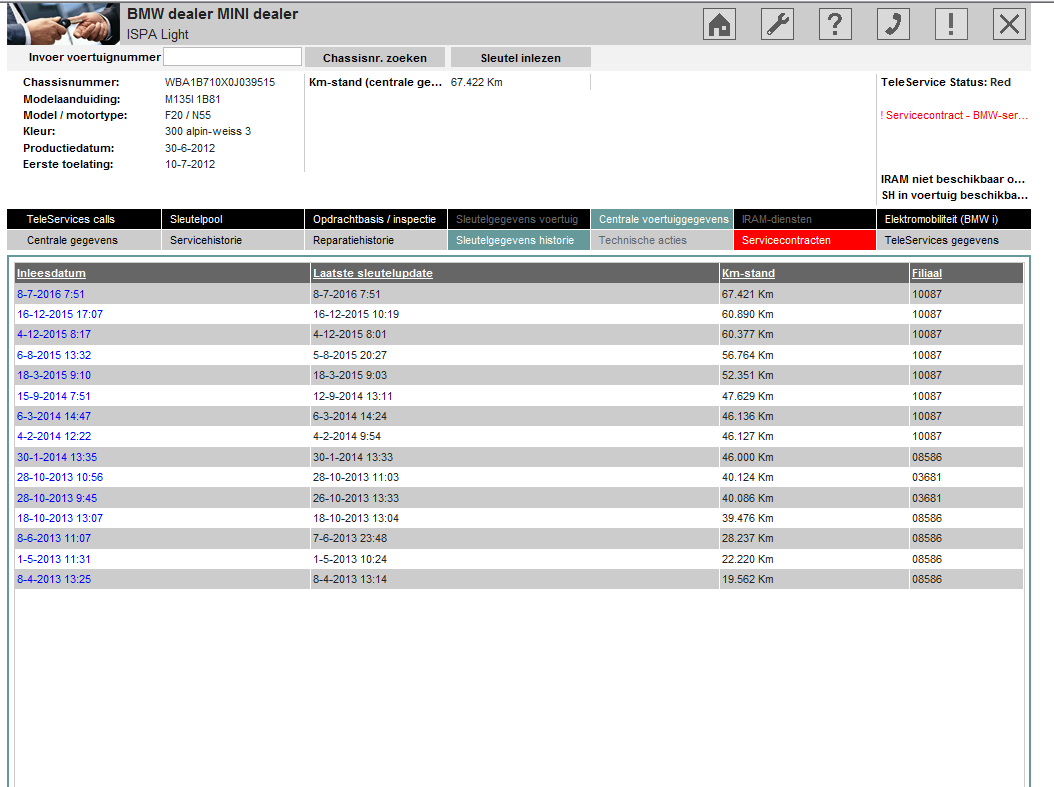The height and width of the screenshot is (787, 1054).
Task: Sort by the Inleesdatum column header
Action: pyautogui.click(x=51, y=273)
